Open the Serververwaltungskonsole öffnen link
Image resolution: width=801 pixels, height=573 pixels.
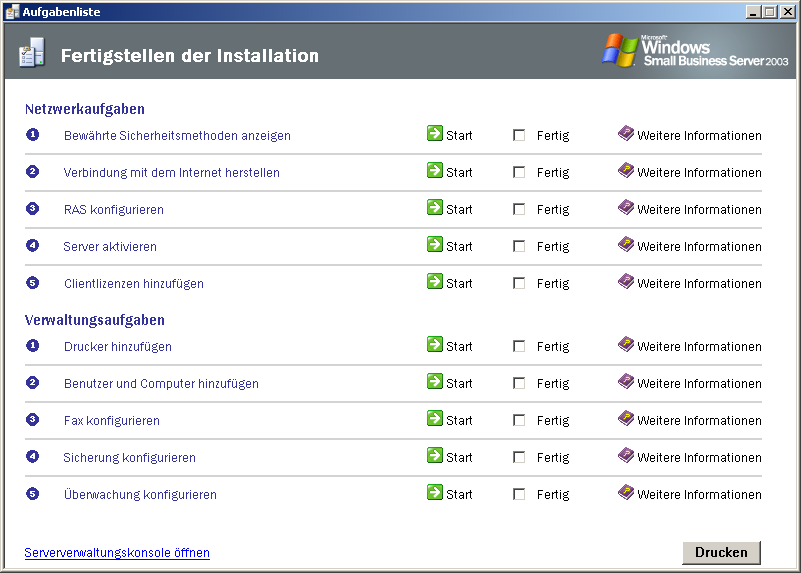coord(117,553)
